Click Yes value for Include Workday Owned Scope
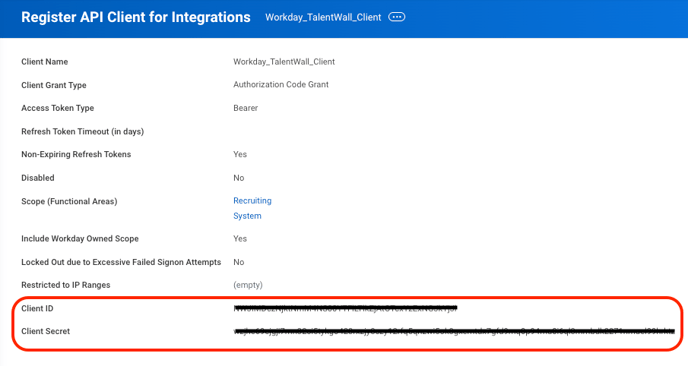Viewport: 688px width, 366px height. pos(240,239)
